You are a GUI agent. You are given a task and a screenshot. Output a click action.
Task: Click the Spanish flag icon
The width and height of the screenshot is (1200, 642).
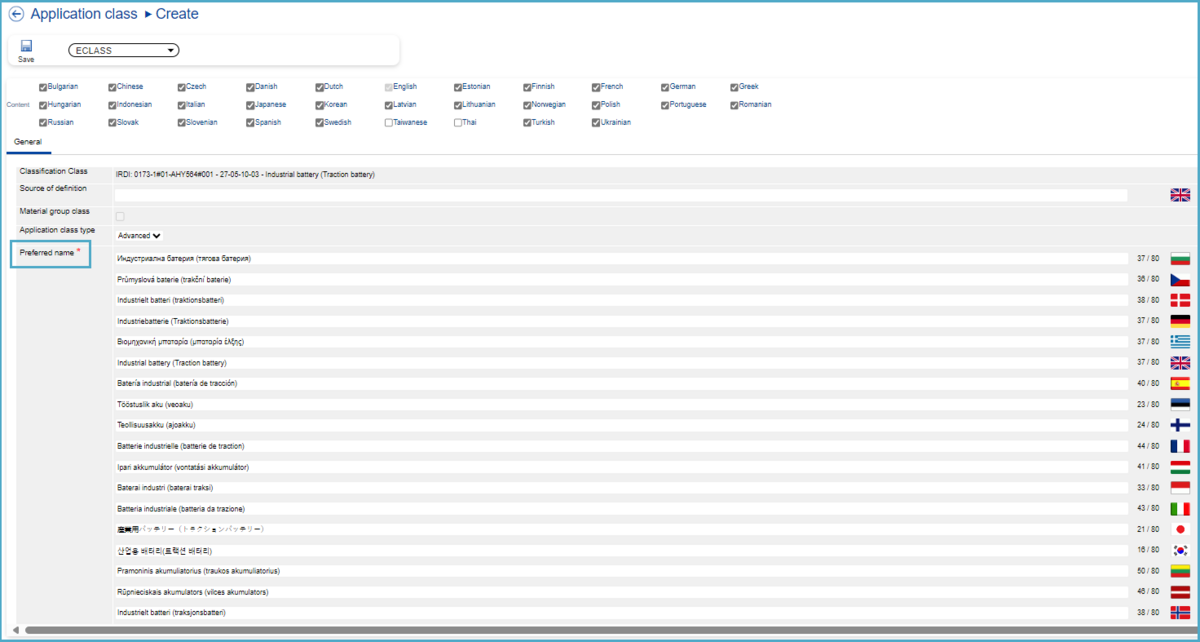(1180, 384)
